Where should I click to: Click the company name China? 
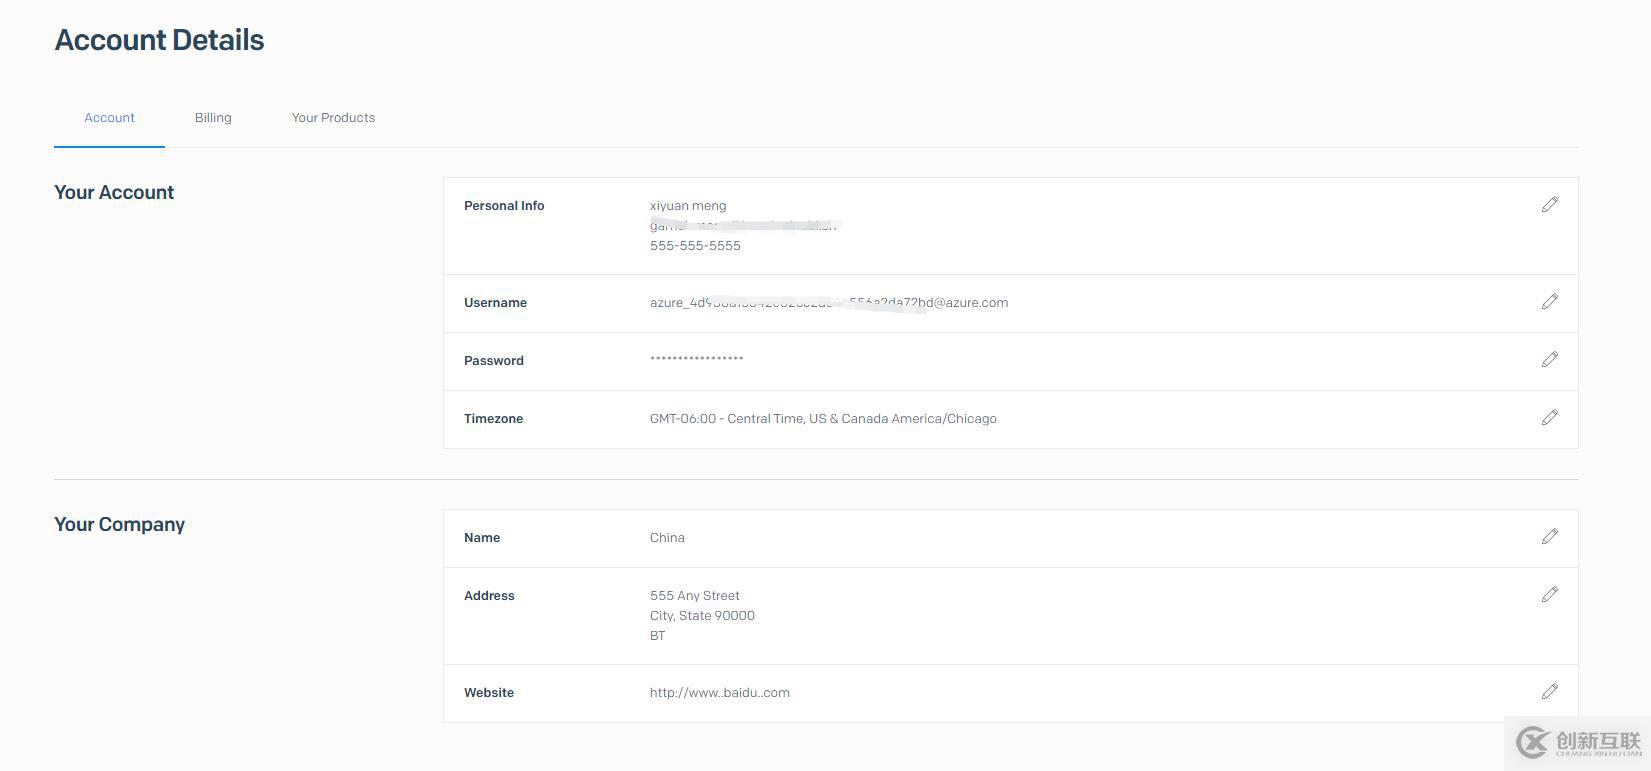[667, 538]
